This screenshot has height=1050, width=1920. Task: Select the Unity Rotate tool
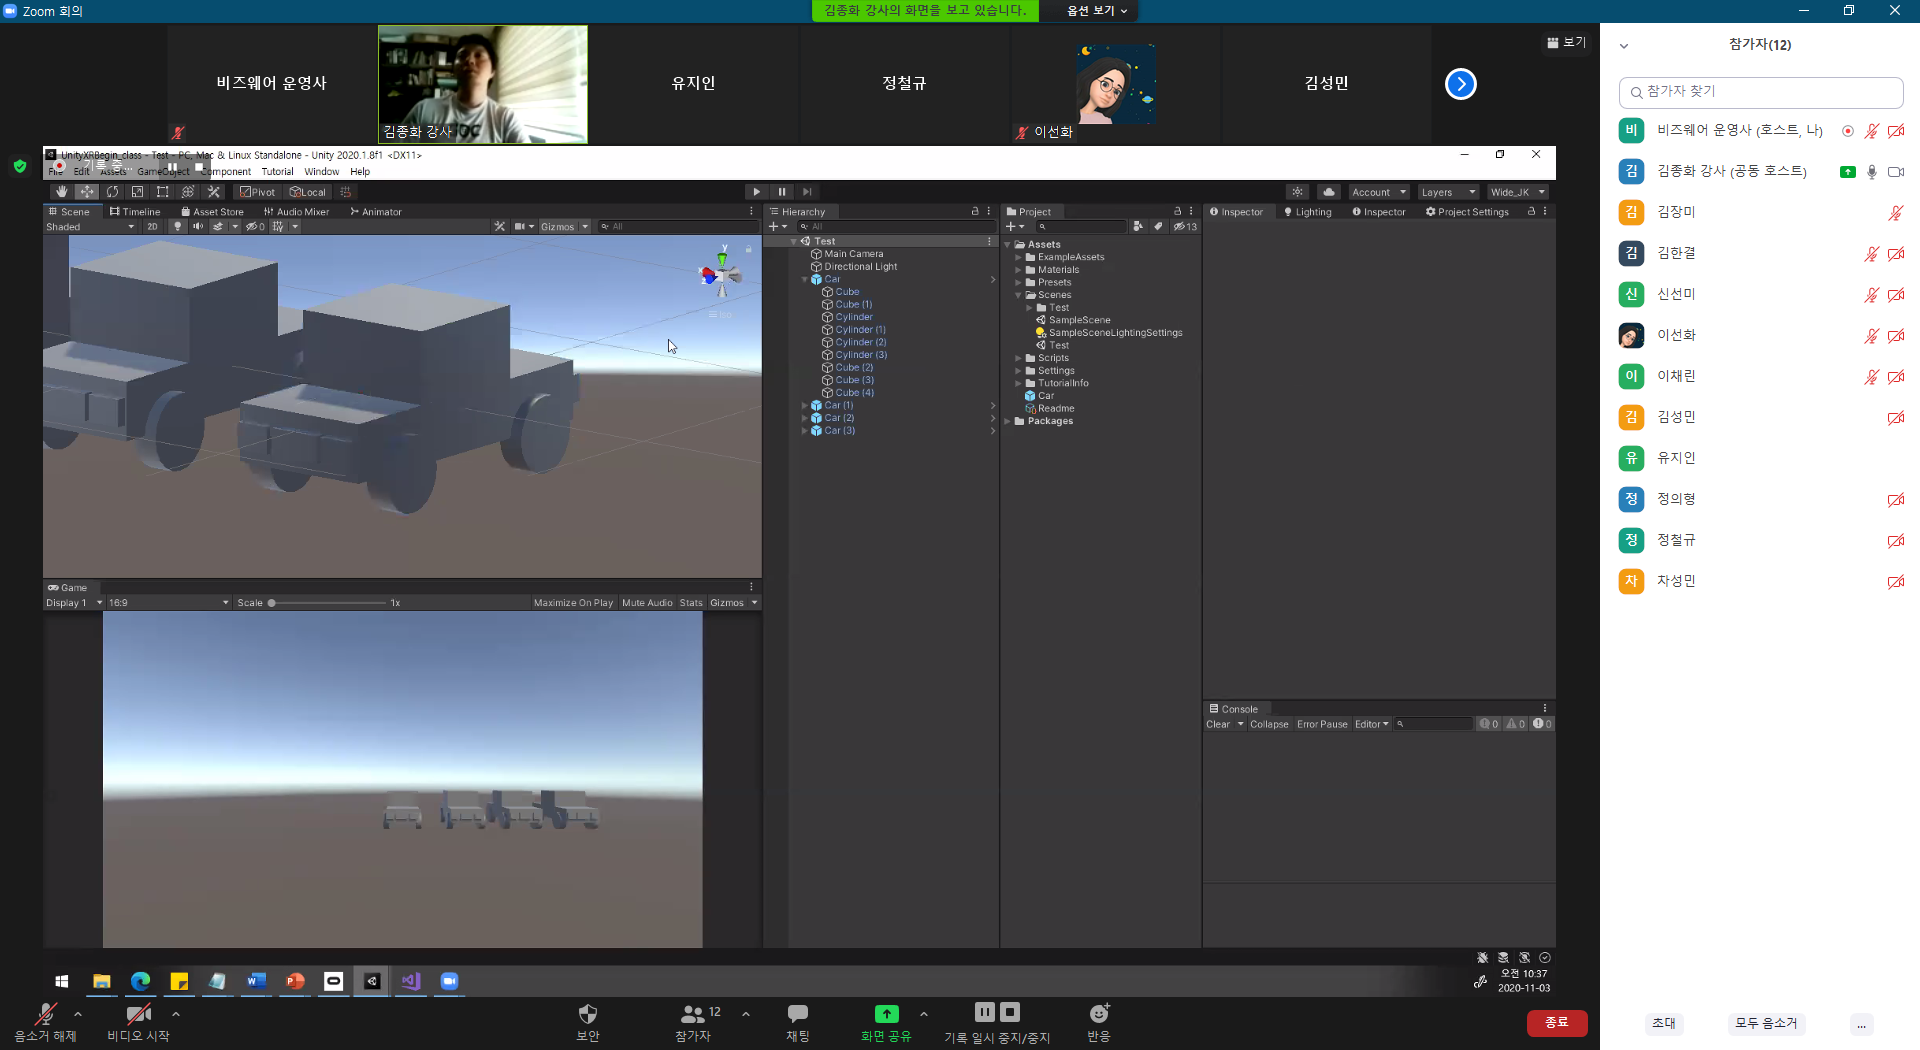(112, 192)
